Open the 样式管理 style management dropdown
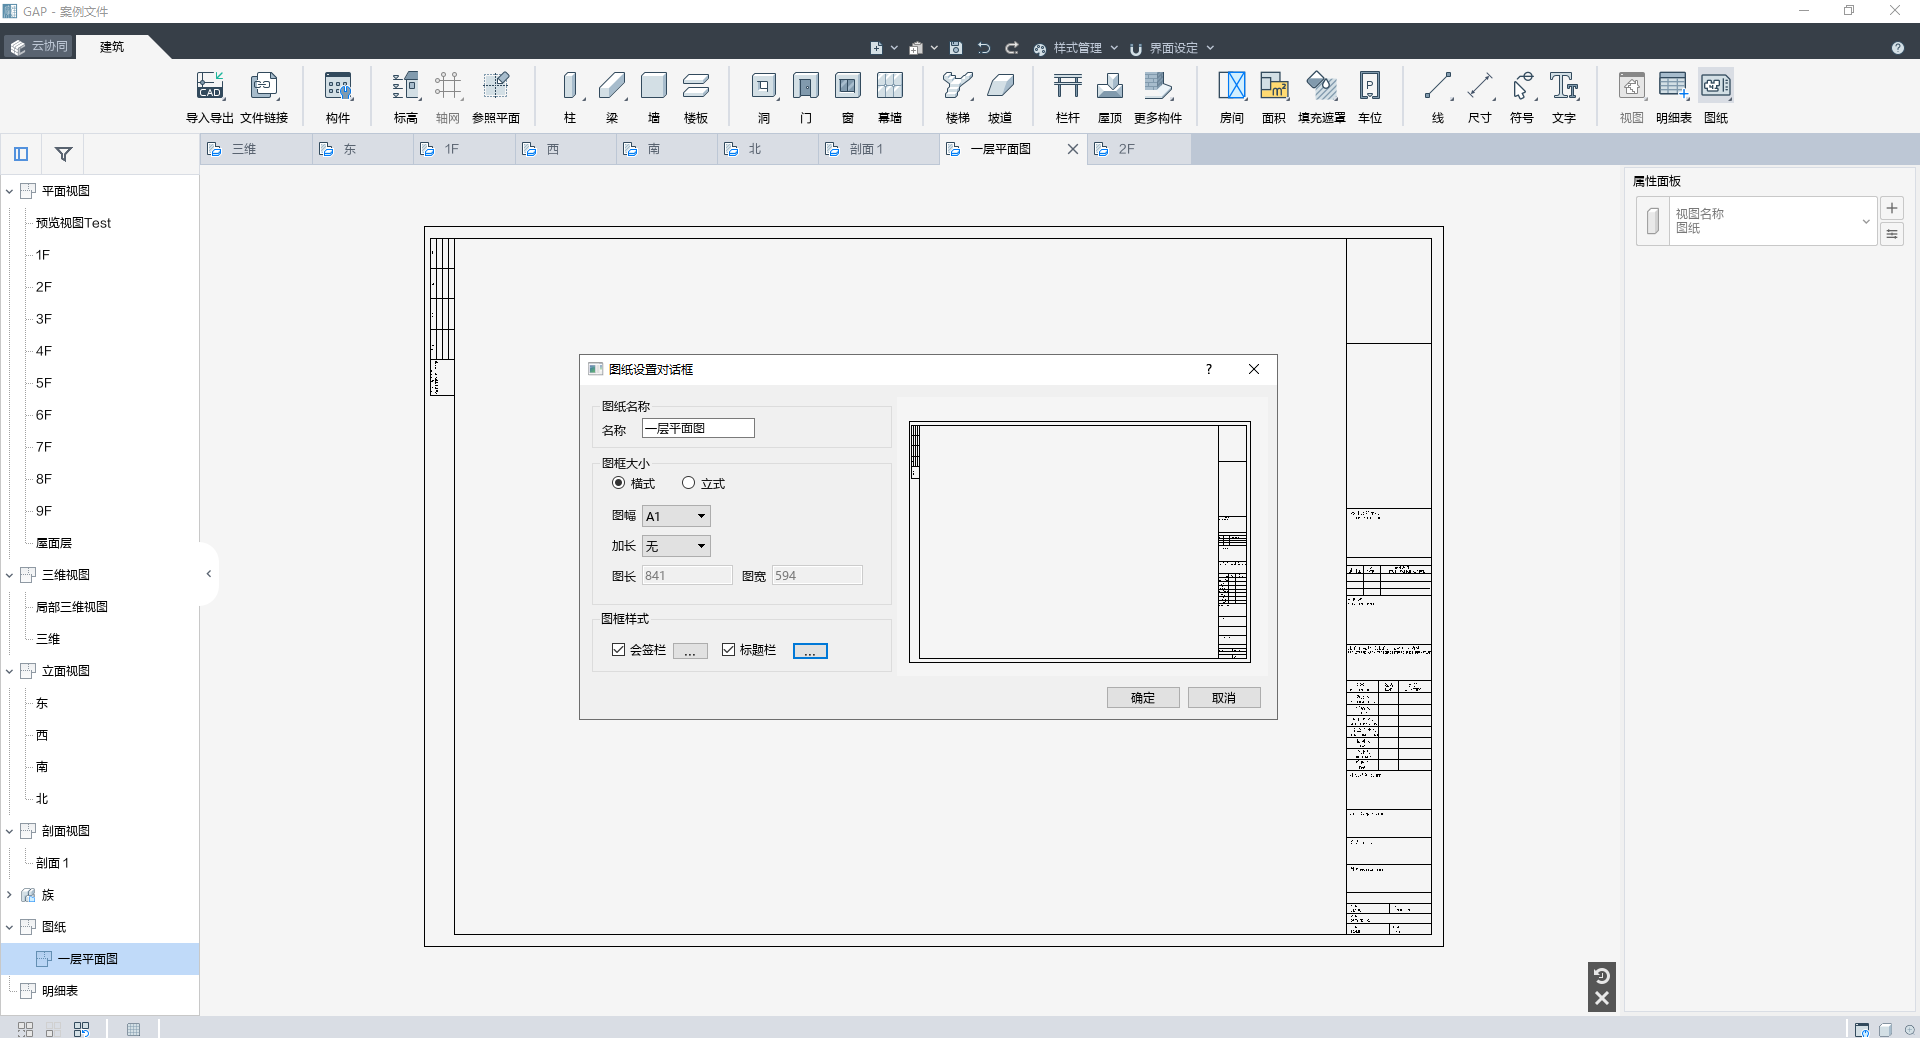This screenshot has height=1038, width=1920. [x=1076, y=48]
